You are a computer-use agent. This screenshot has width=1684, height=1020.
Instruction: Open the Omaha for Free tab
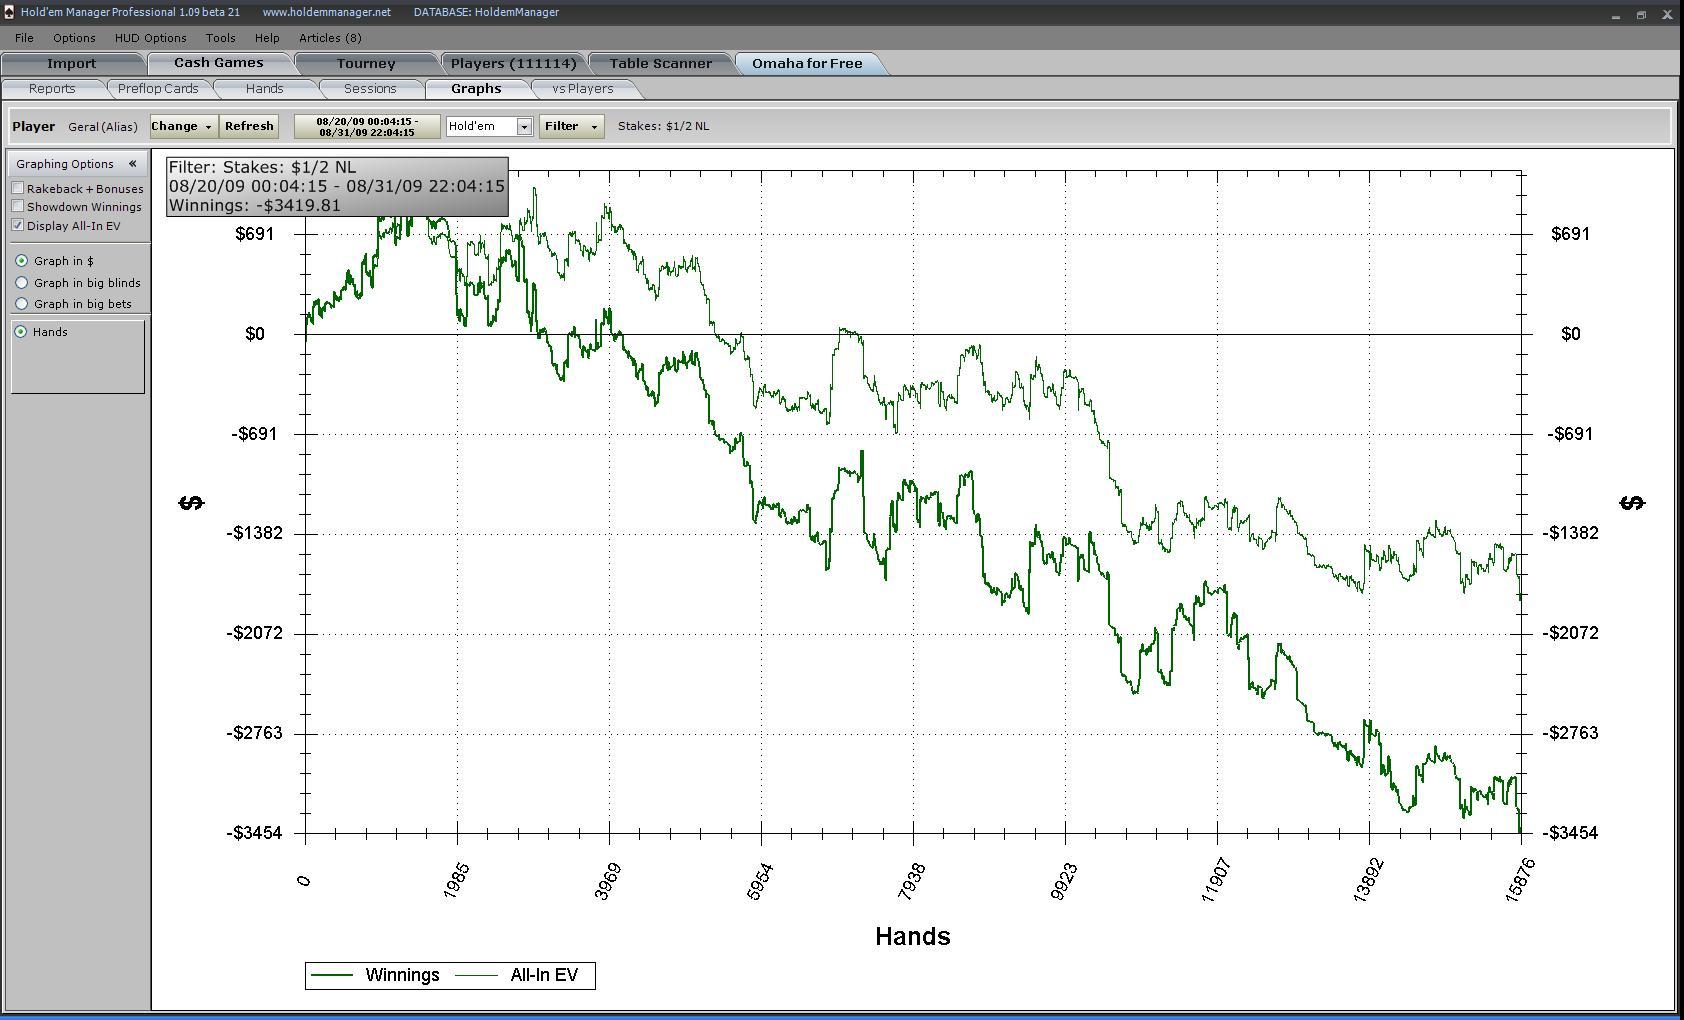(807, 63)
